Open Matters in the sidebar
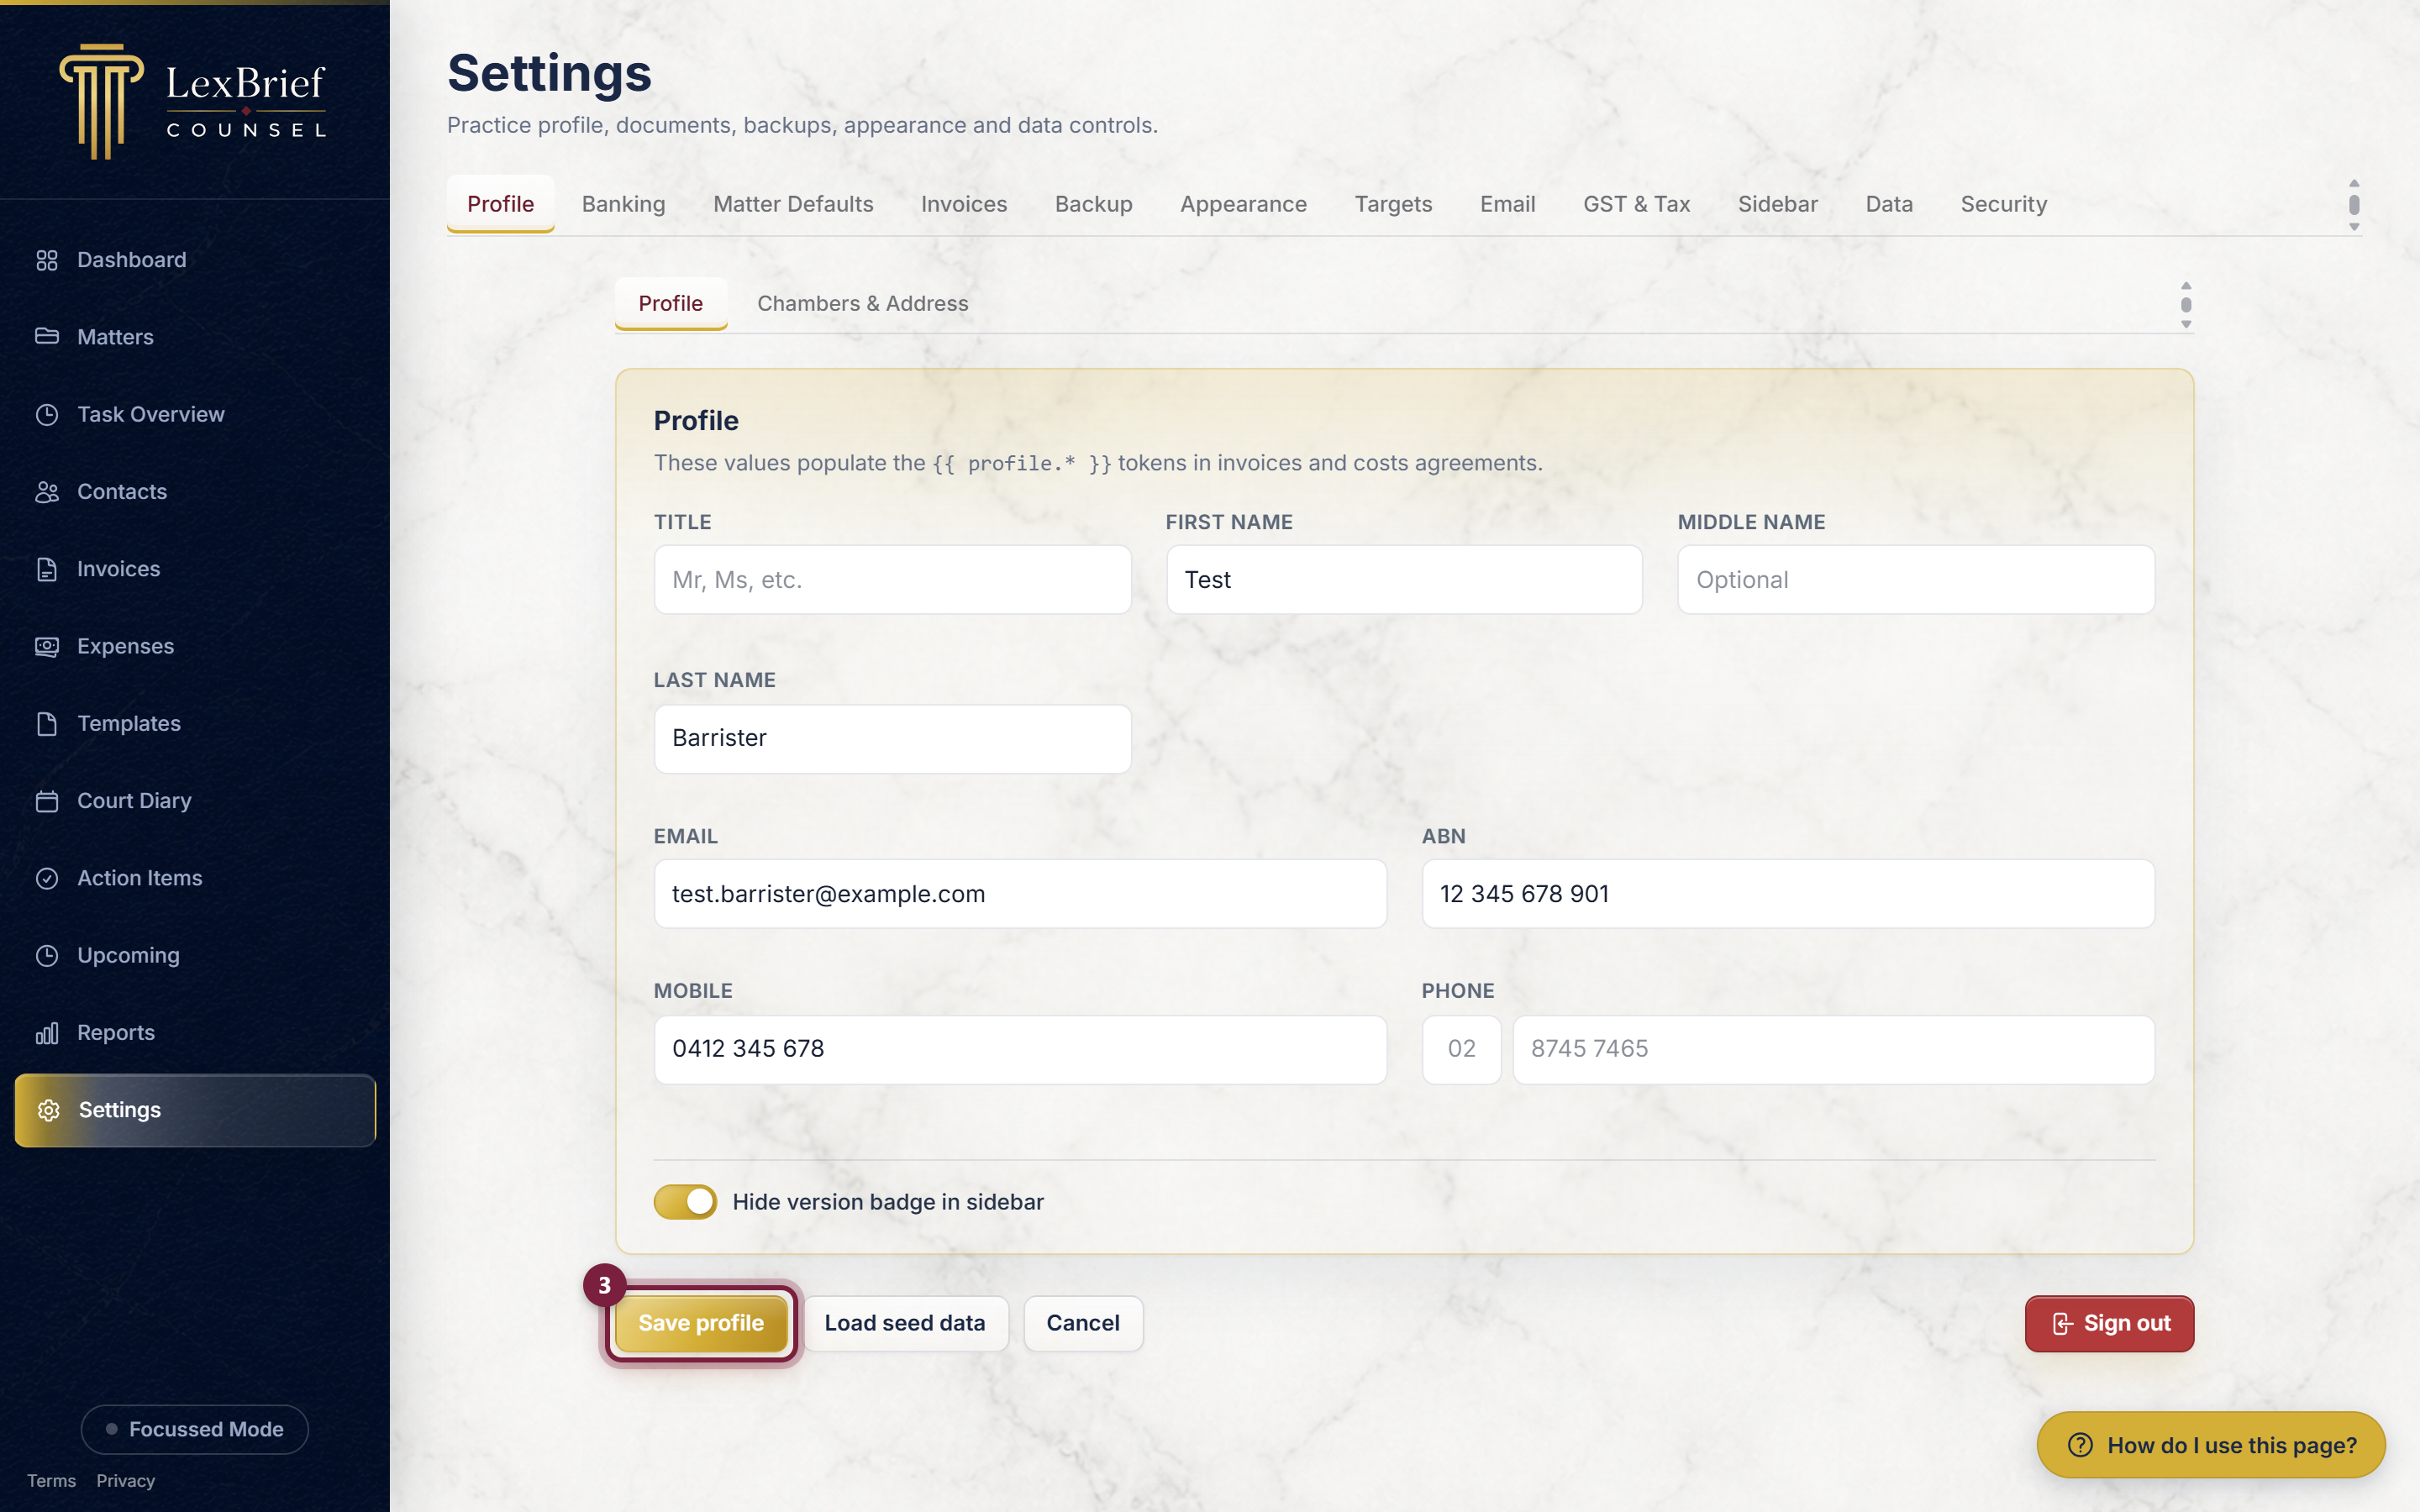The width and height of the screenshot is (2420, 1512). (194, 337)
